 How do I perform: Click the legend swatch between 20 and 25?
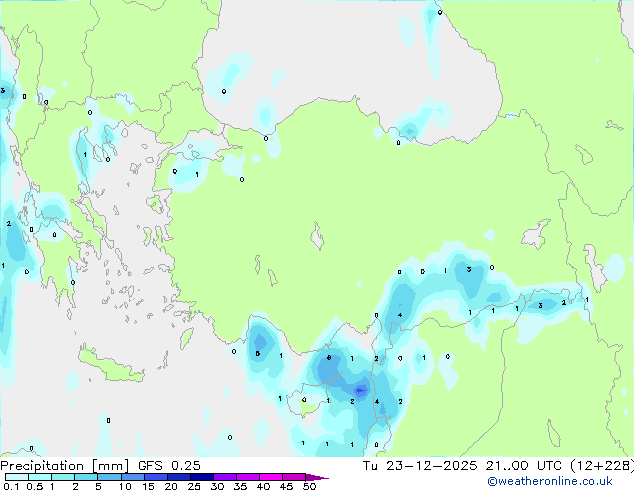(x=178, y=477)
